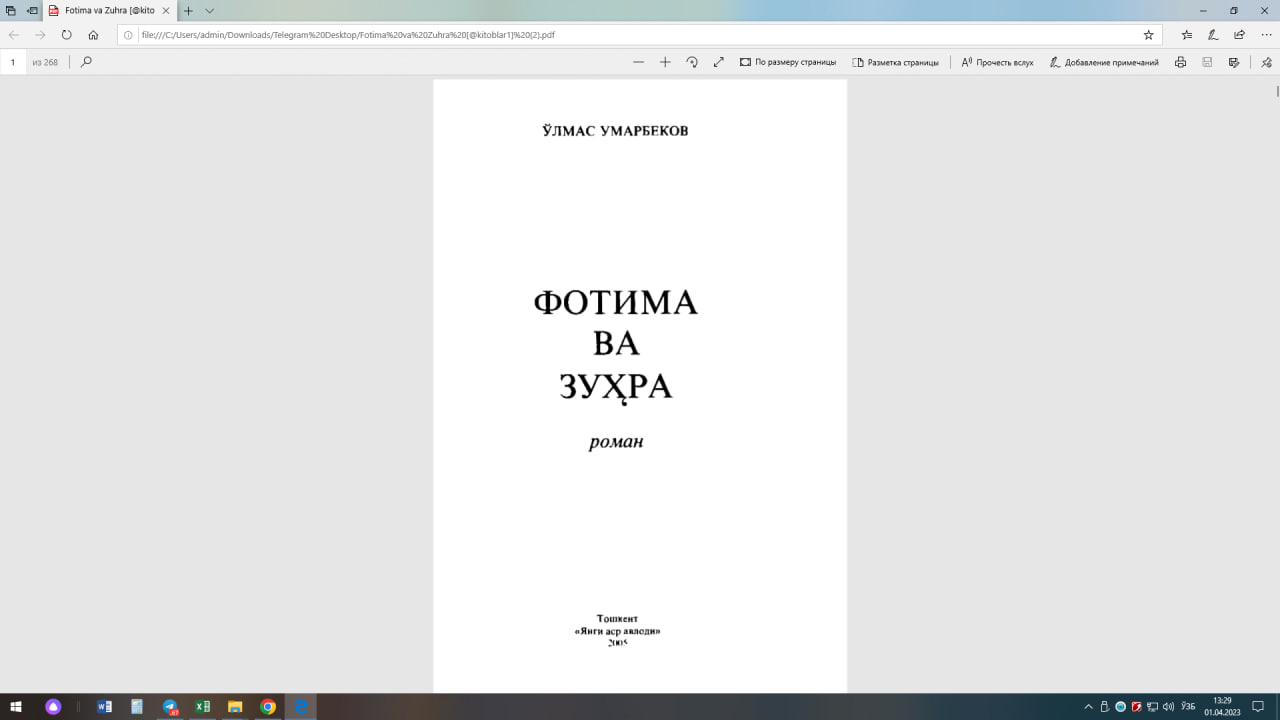Add this page to favorites star
1280x720 pixels.
(x=1148, y=35)
